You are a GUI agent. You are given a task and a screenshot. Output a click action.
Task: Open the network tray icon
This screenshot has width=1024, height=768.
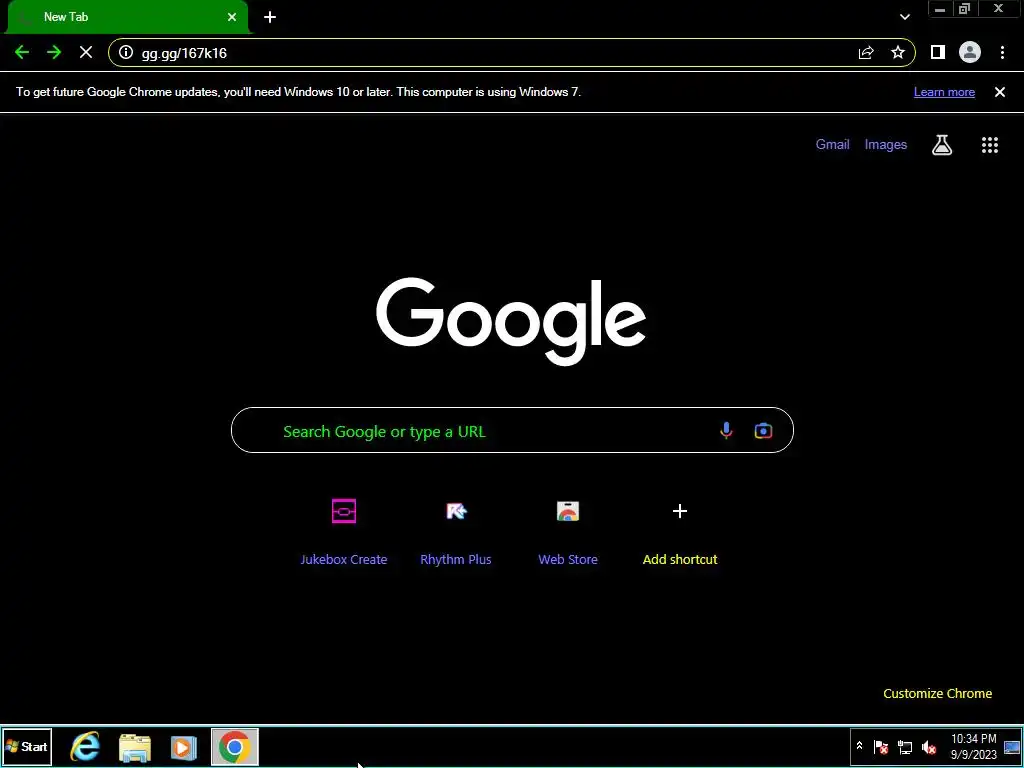click(x=904, y=747)
